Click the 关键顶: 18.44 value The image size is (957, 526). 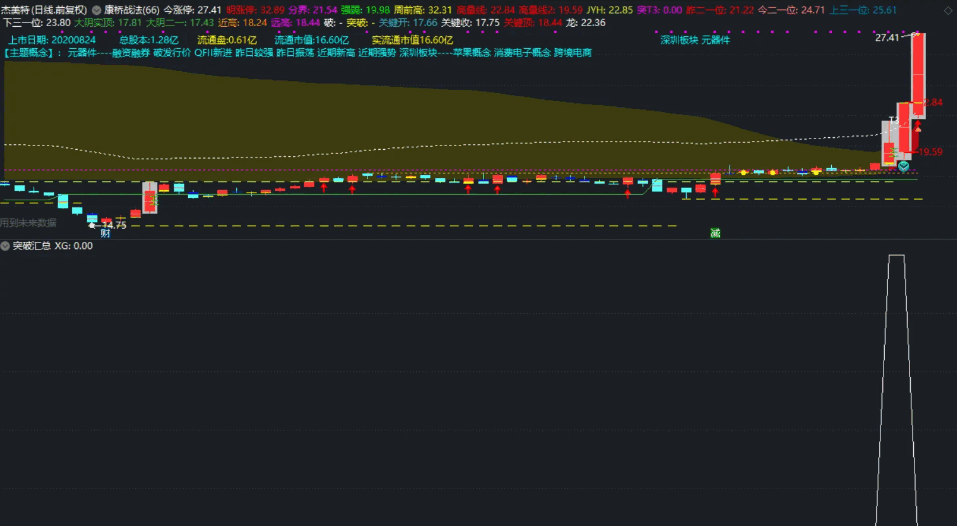click(533, 23)
